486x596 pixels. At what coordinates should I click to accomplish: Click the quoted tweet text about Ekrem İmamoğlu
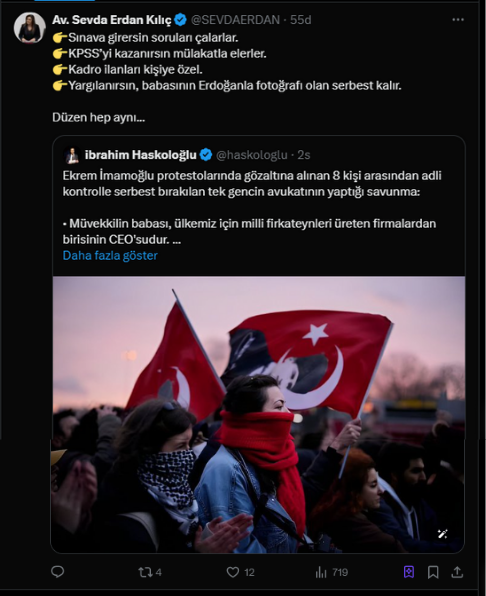click(x=252, y=208)
